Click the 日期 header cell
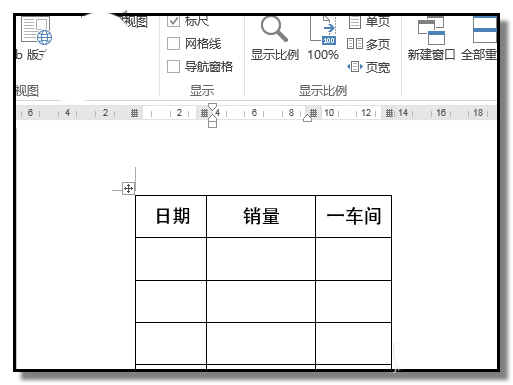 click(171, 216)
